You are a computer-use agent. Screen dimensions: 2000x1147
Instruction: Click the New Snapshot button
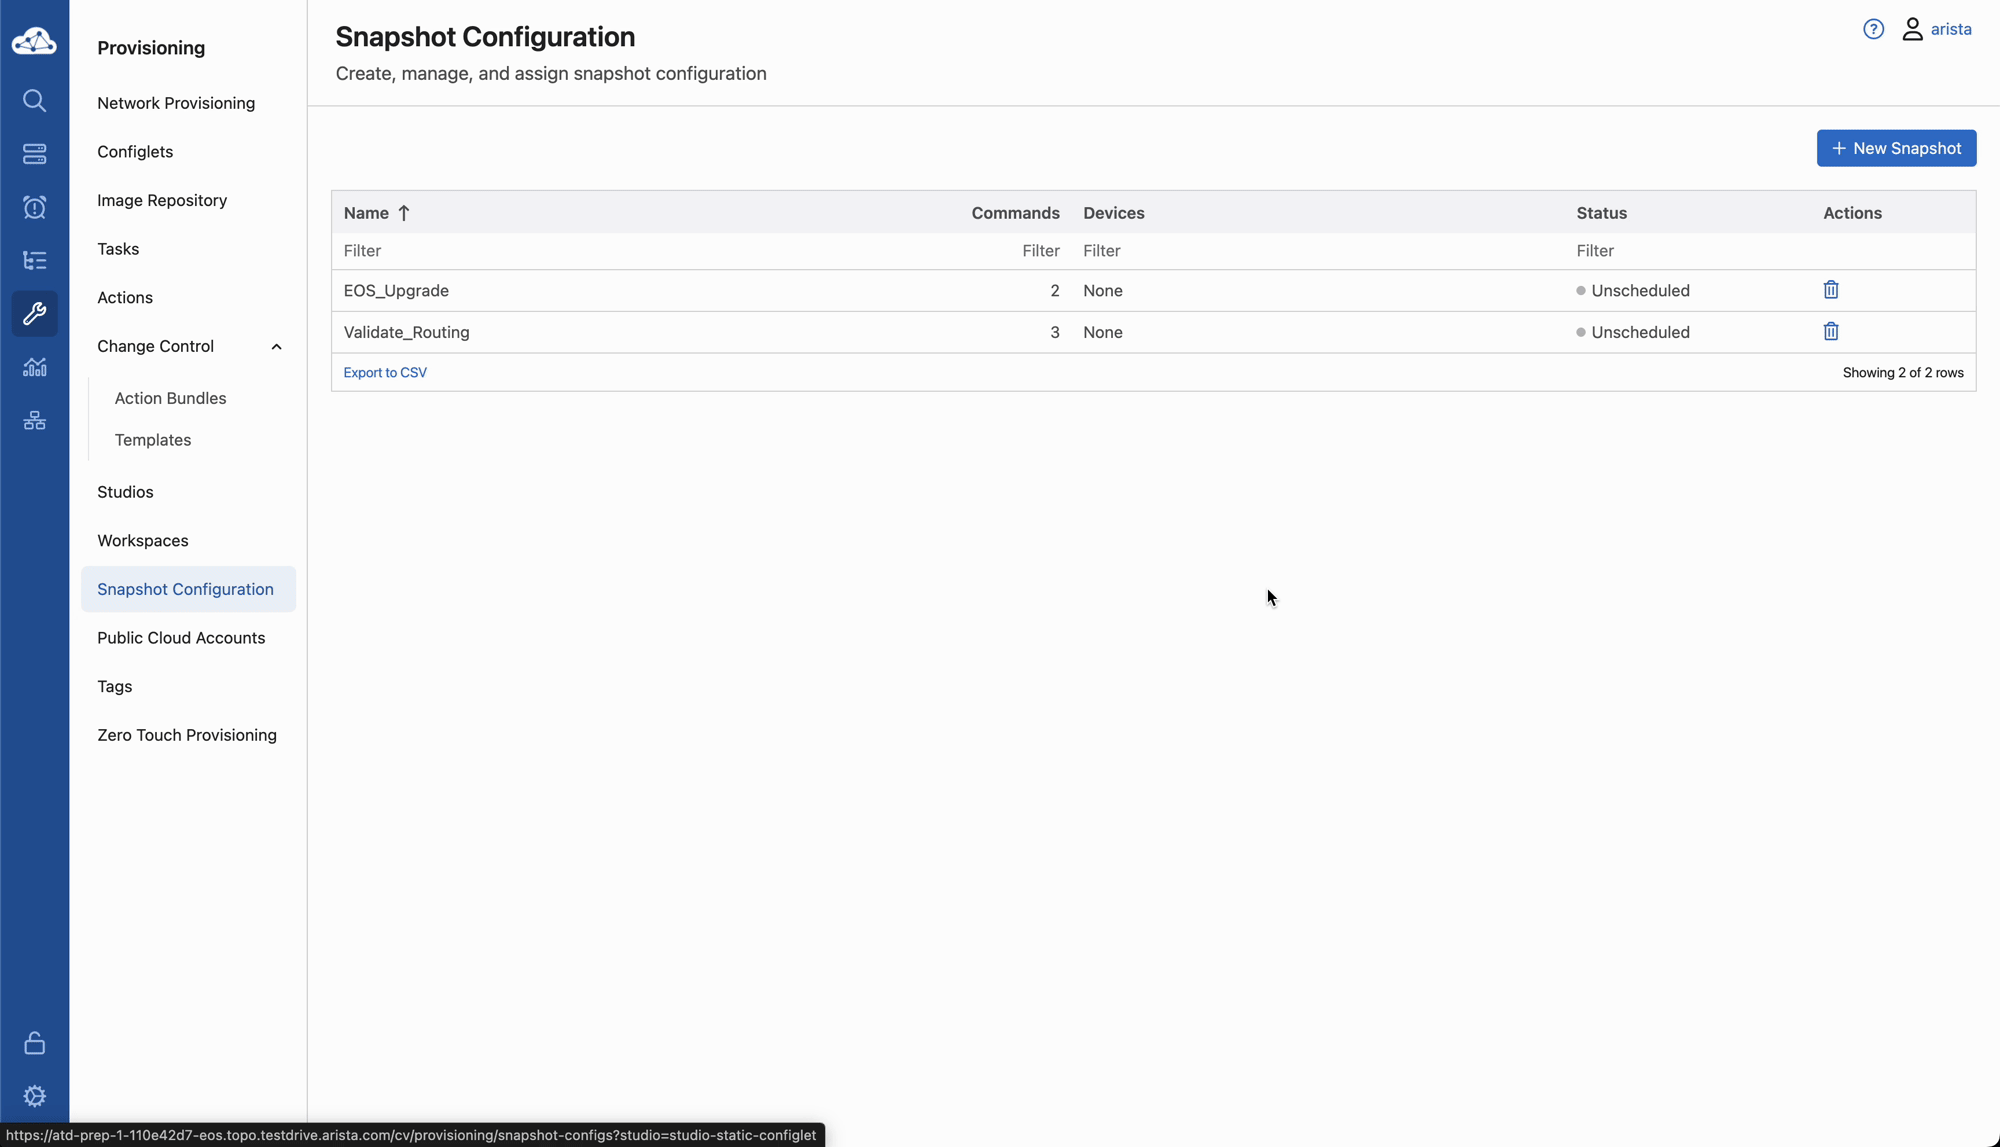pyautogui.click(x=1895, y=148)
